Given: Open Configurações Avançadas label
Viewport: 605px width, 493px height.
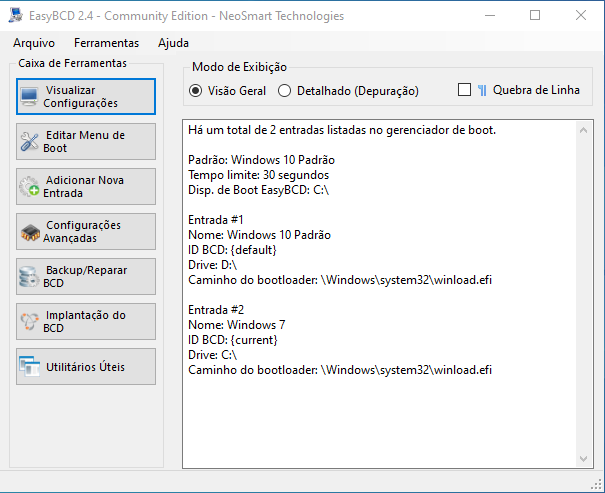Looking at the screenshot, I should click(x=82, y=231).
